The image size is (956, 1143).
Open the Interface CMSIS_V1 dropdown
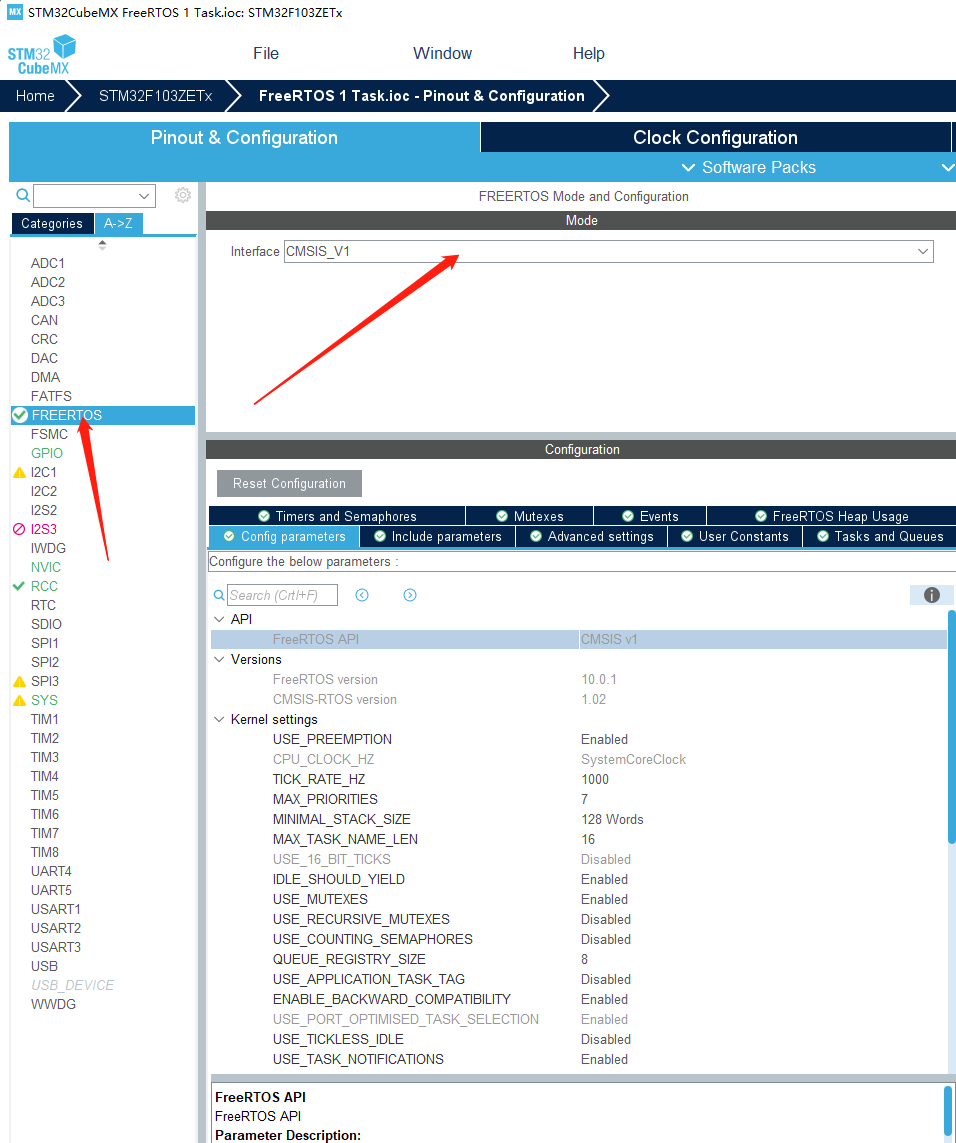click(x=922, y=251)
